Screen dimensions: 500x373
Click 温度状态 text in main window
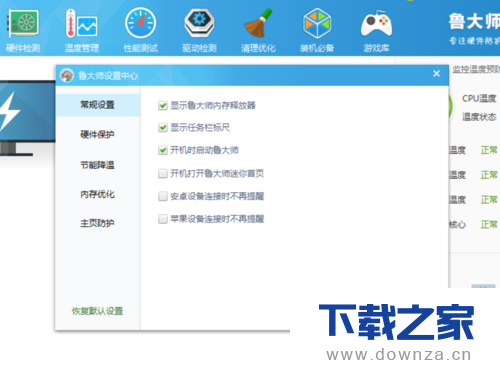point(479,117)
